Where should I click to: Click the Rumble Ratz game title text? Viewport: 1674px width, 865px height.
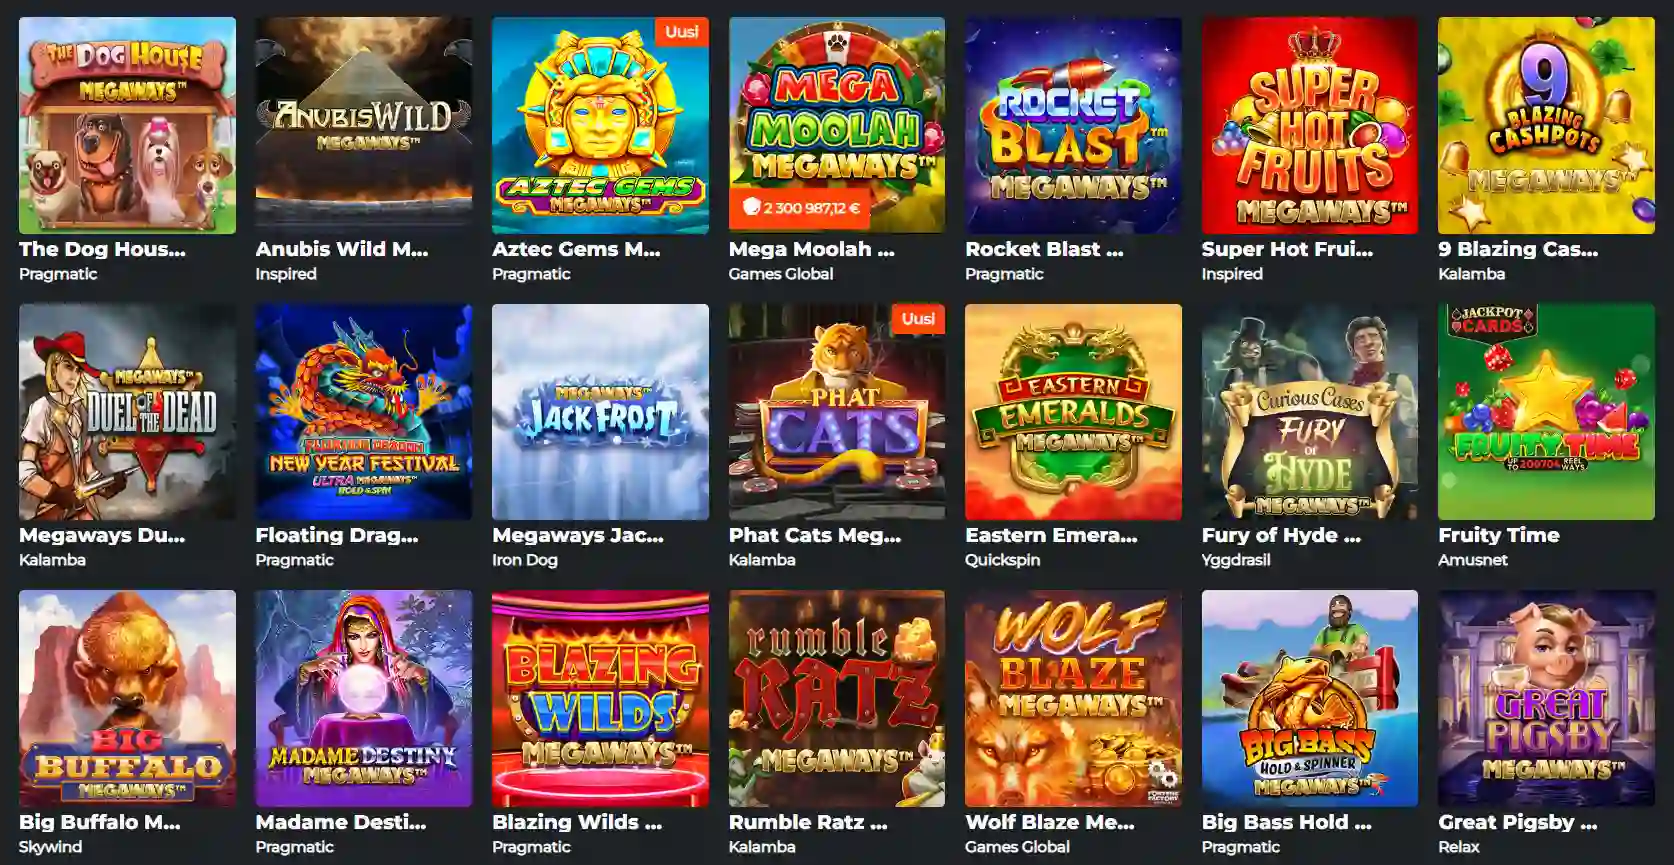click(808, 822)
